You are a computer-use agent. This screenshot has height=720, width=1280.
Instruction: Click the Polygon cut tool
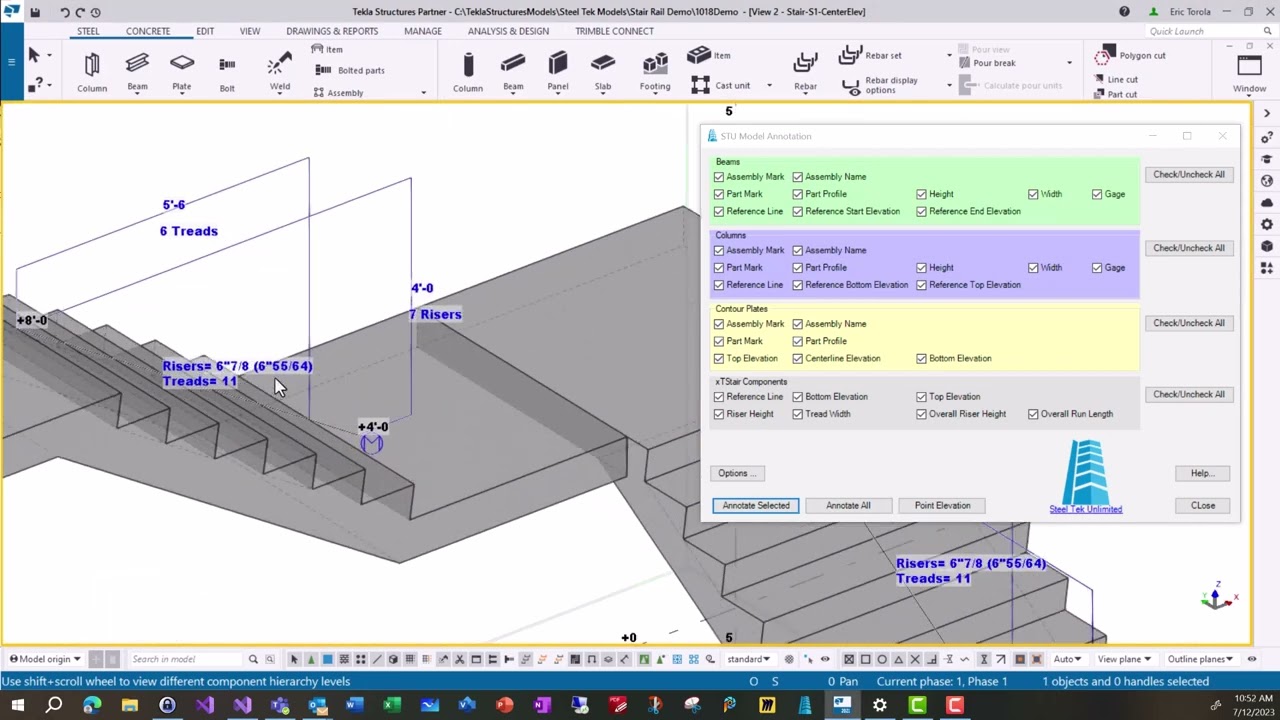point(1131,56)
